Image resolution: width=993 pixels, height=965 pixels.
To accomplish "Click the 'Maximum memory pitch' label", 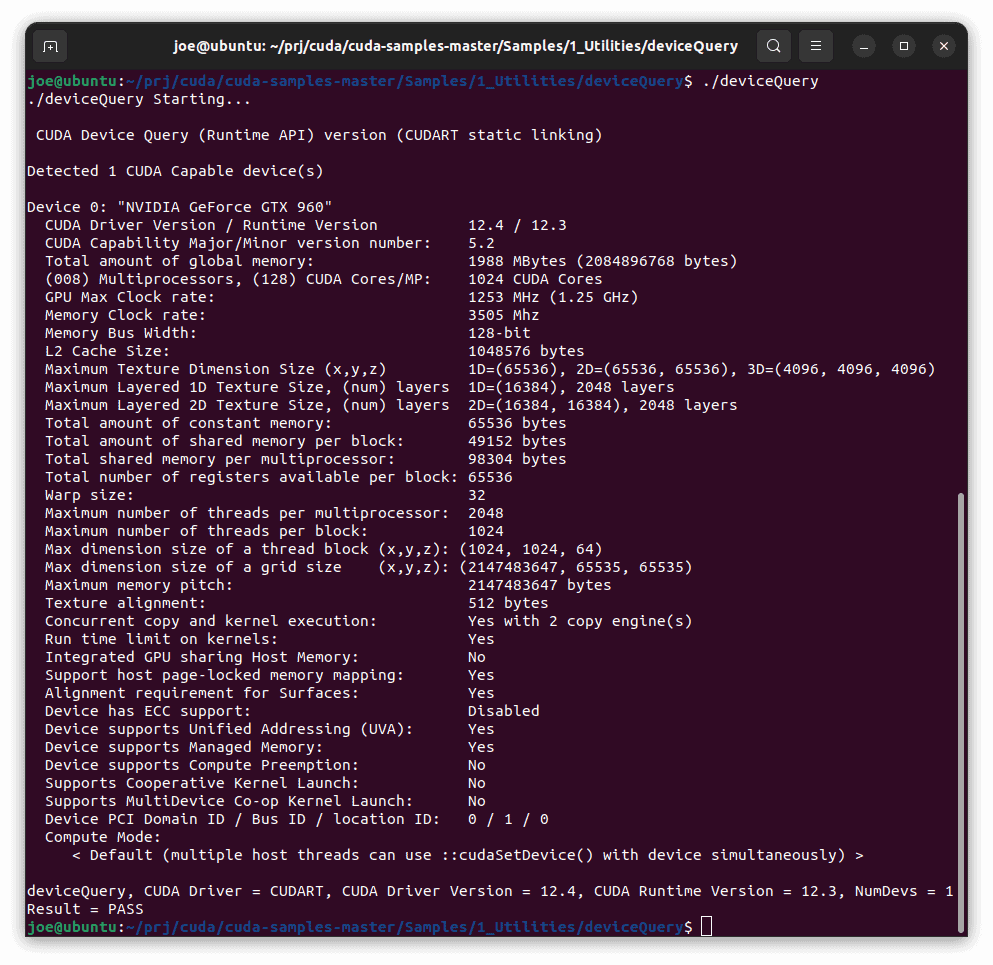I will click(x=139, y=585).
